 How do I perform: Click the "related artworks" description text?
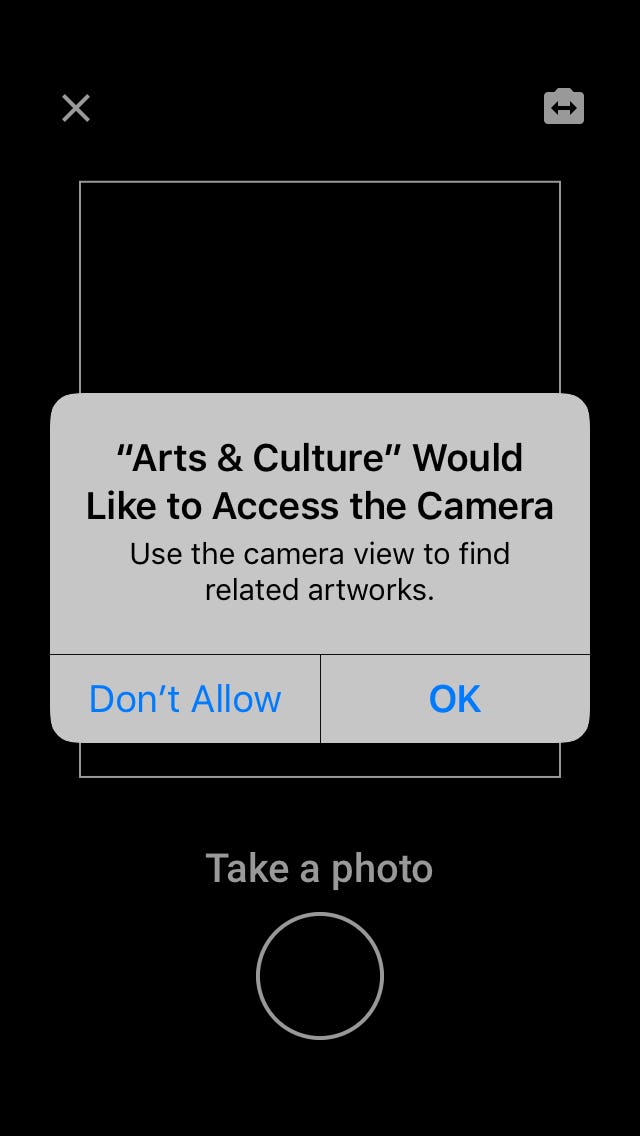[x=320, y=590]
